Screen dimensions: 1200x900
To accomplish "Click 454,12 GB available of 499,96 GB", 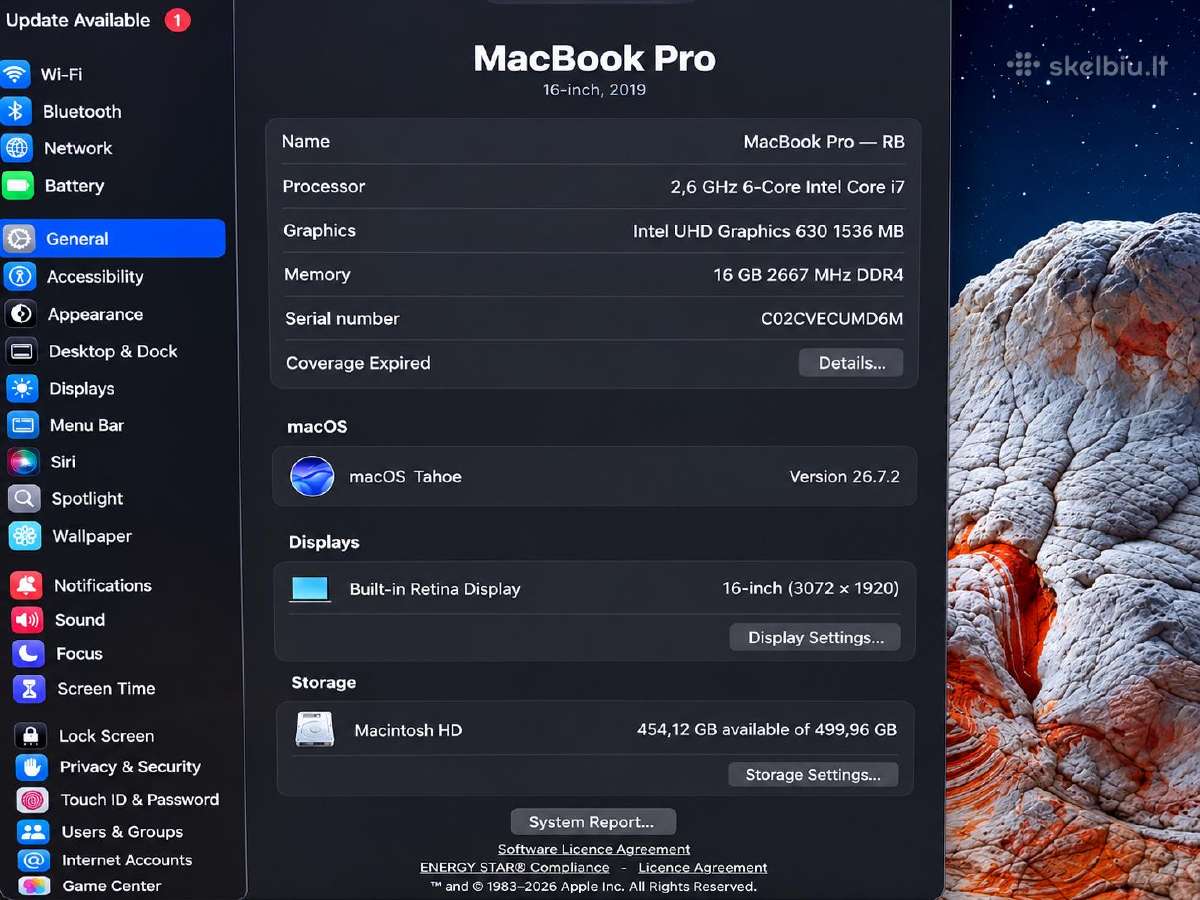I will (x=767, y=729).
